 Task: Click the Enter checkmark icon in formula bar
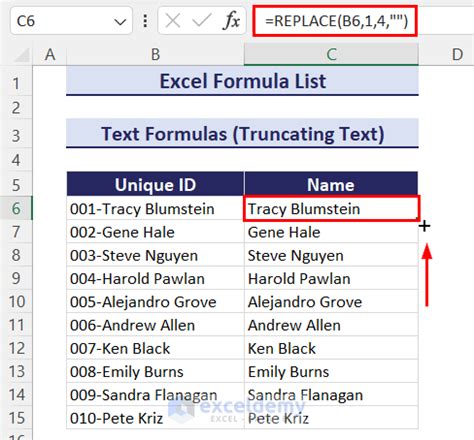click(x=202, y=21)
